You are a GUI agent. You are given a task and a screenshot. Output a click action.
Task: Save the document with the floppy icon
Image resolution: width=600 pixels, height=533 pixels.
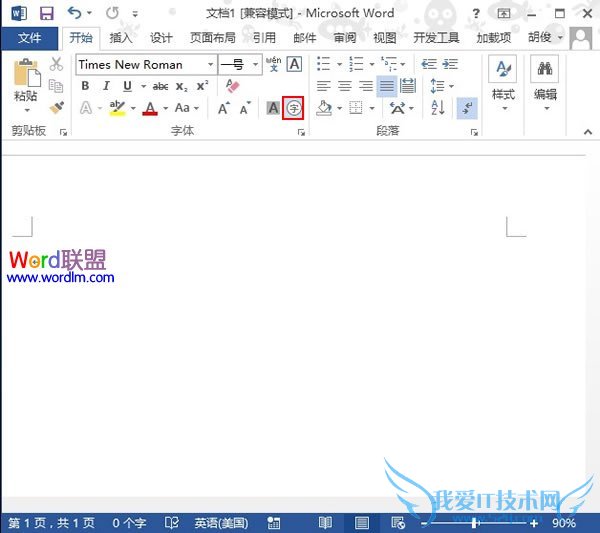click(x=47, y=14)
